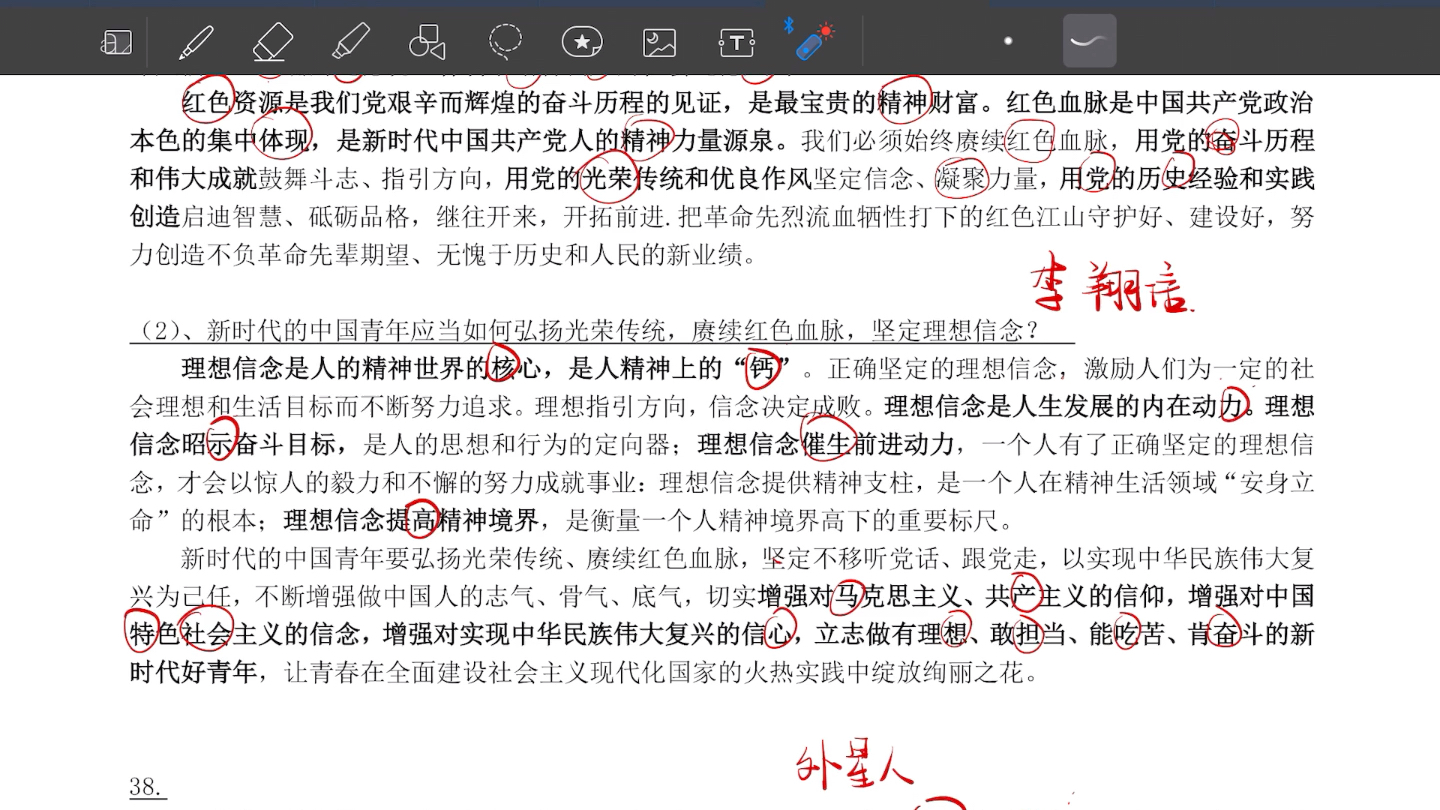Click the question number "38."
The height and width of the screenshot is (810, 1440).
point(148,787)
